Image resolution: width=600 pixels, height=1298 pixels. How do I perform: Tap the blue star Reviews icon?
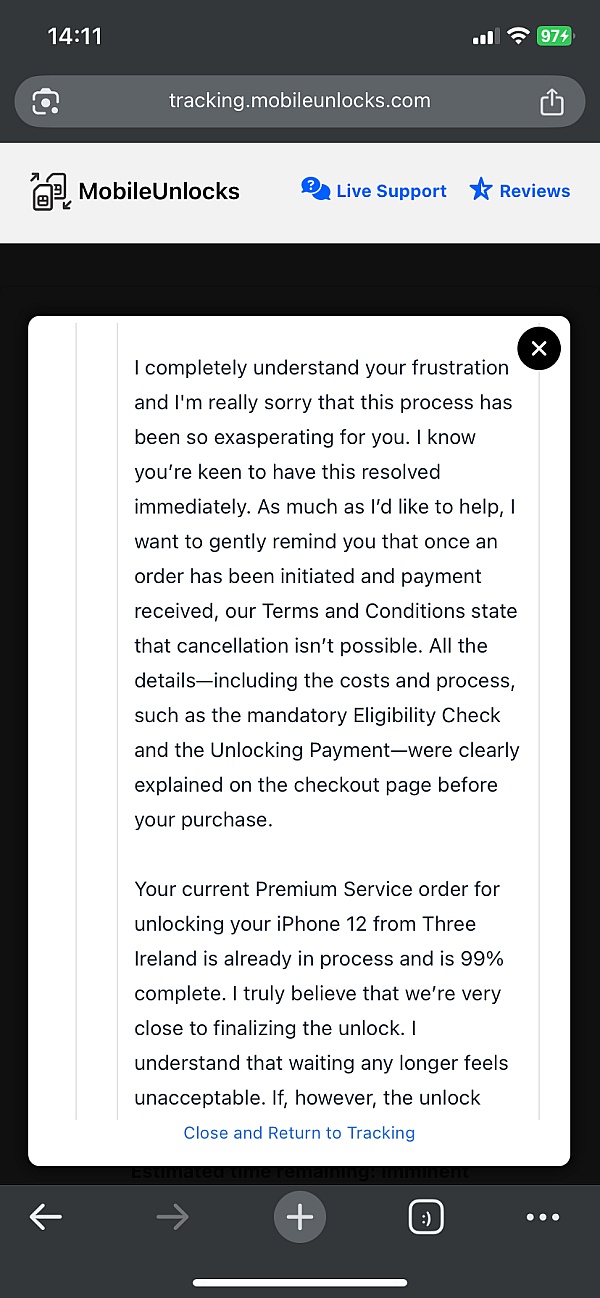pyautogui.click(x=481, y=189)
